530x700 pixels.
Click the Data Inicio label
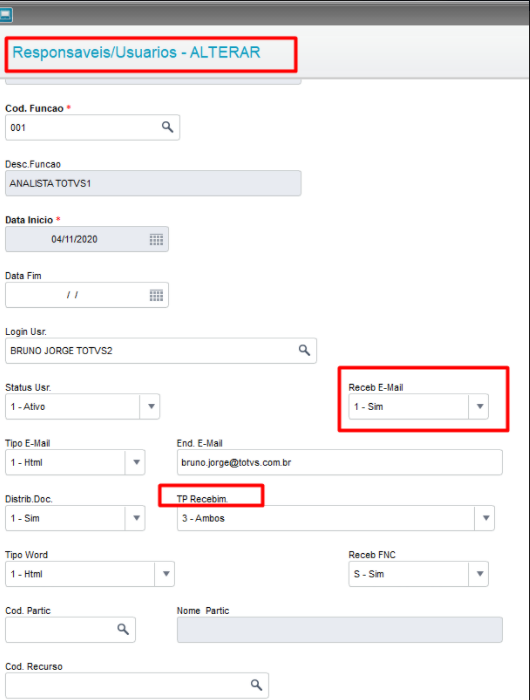pos(29,220)
